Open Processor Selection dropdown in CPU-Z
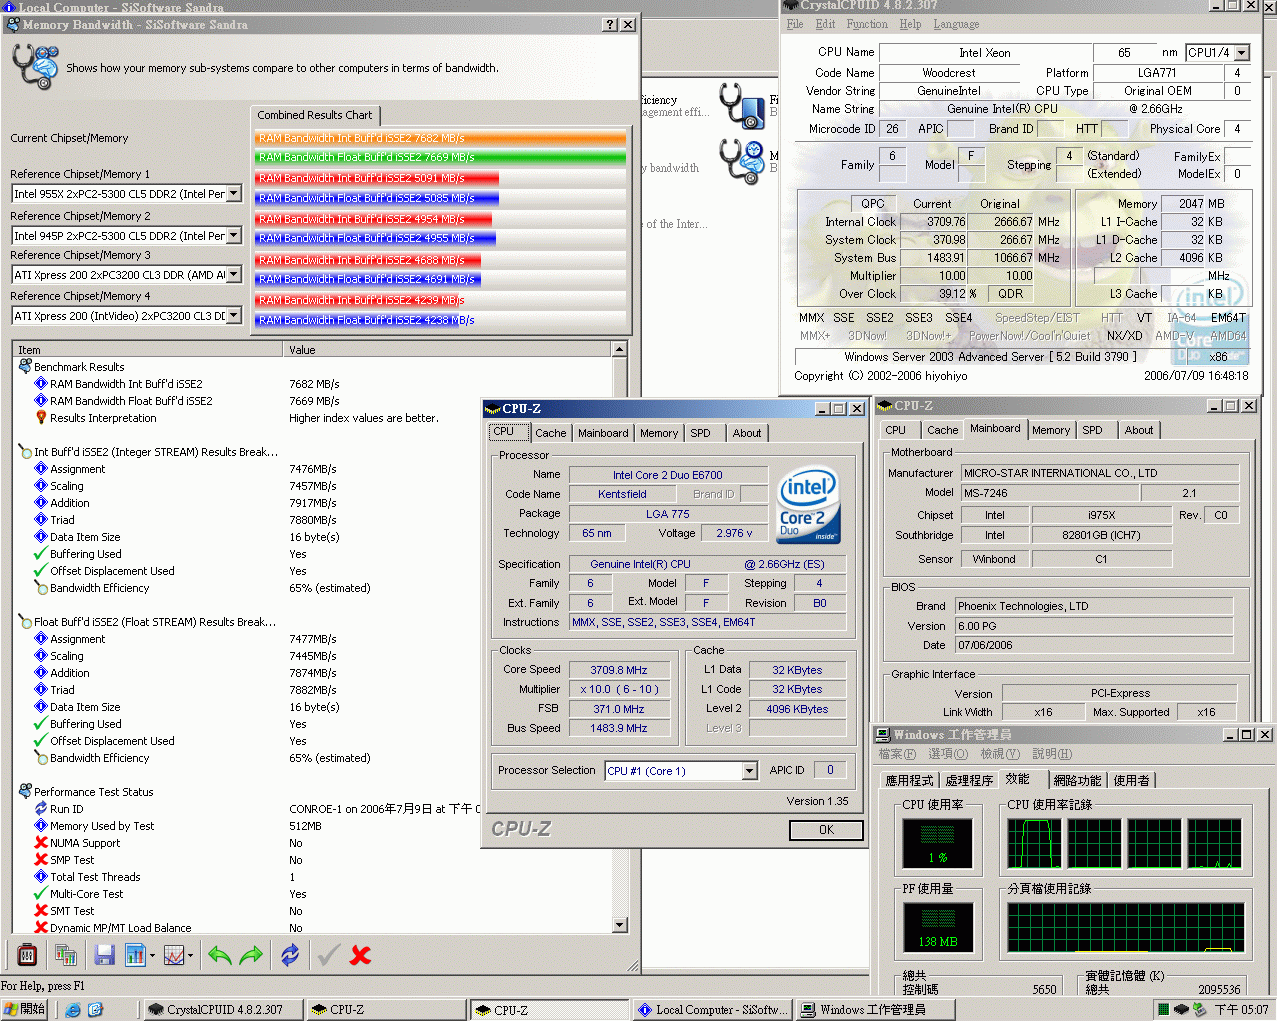The image size is (1277, 1021). (x=750, y=771)
